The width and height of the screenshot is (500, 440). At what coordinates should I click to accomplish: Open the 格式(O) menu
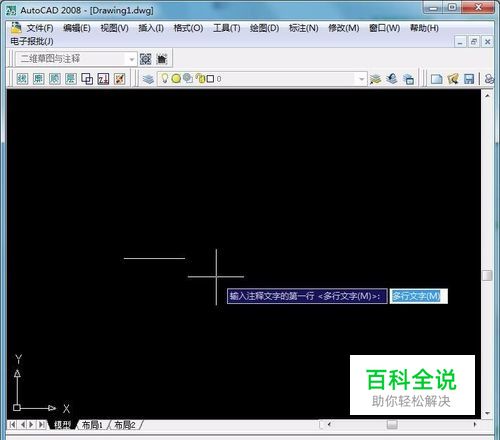coord(188,28)
